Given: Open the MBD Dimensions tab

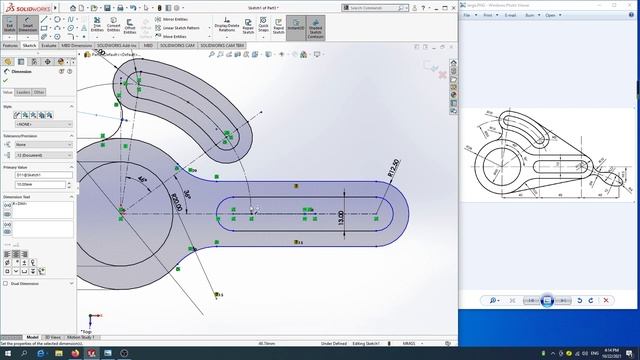Looking at the screenshot, I should pyautogui.click(x=77, y=45).
